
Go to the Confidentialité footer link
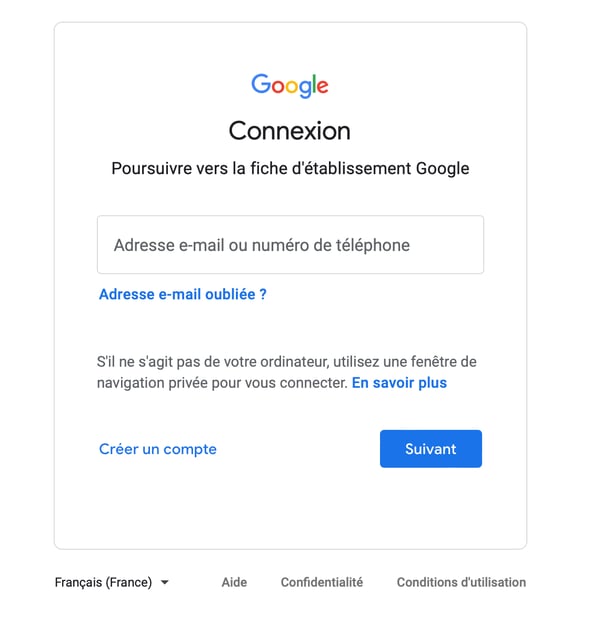coord(322,582)
